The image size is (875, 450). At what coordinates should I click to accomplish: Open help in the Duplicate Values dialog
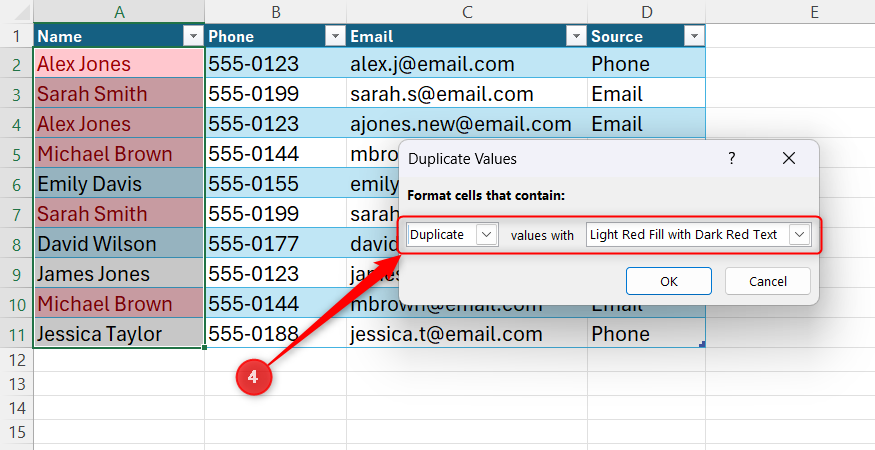tap(732, 159)
